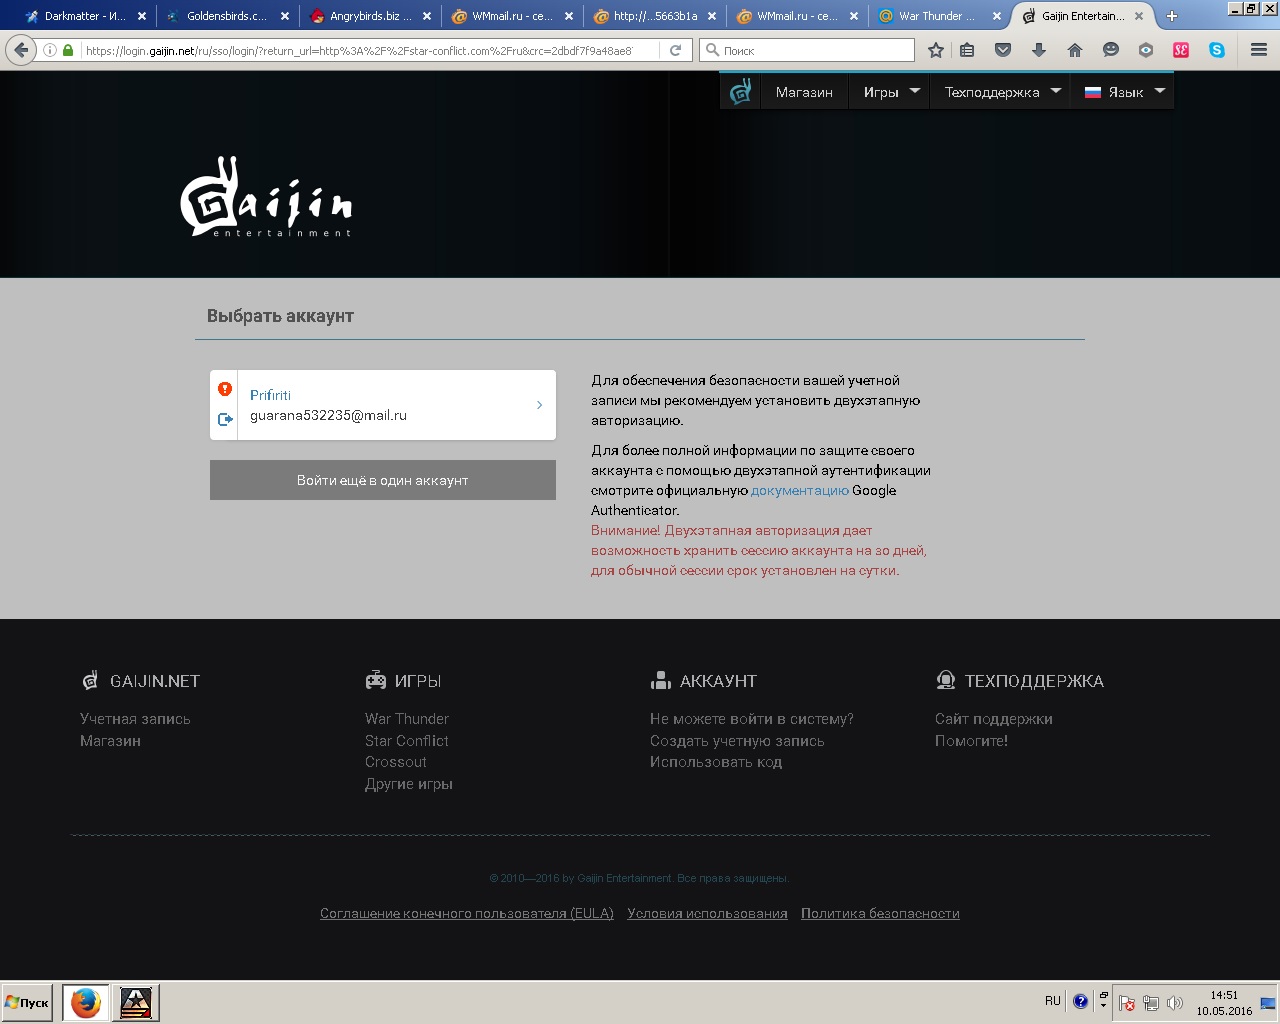Switch to the http://...5663b1a tab
Screen dimensions: 1280x1024
click(x=655, y=16)
